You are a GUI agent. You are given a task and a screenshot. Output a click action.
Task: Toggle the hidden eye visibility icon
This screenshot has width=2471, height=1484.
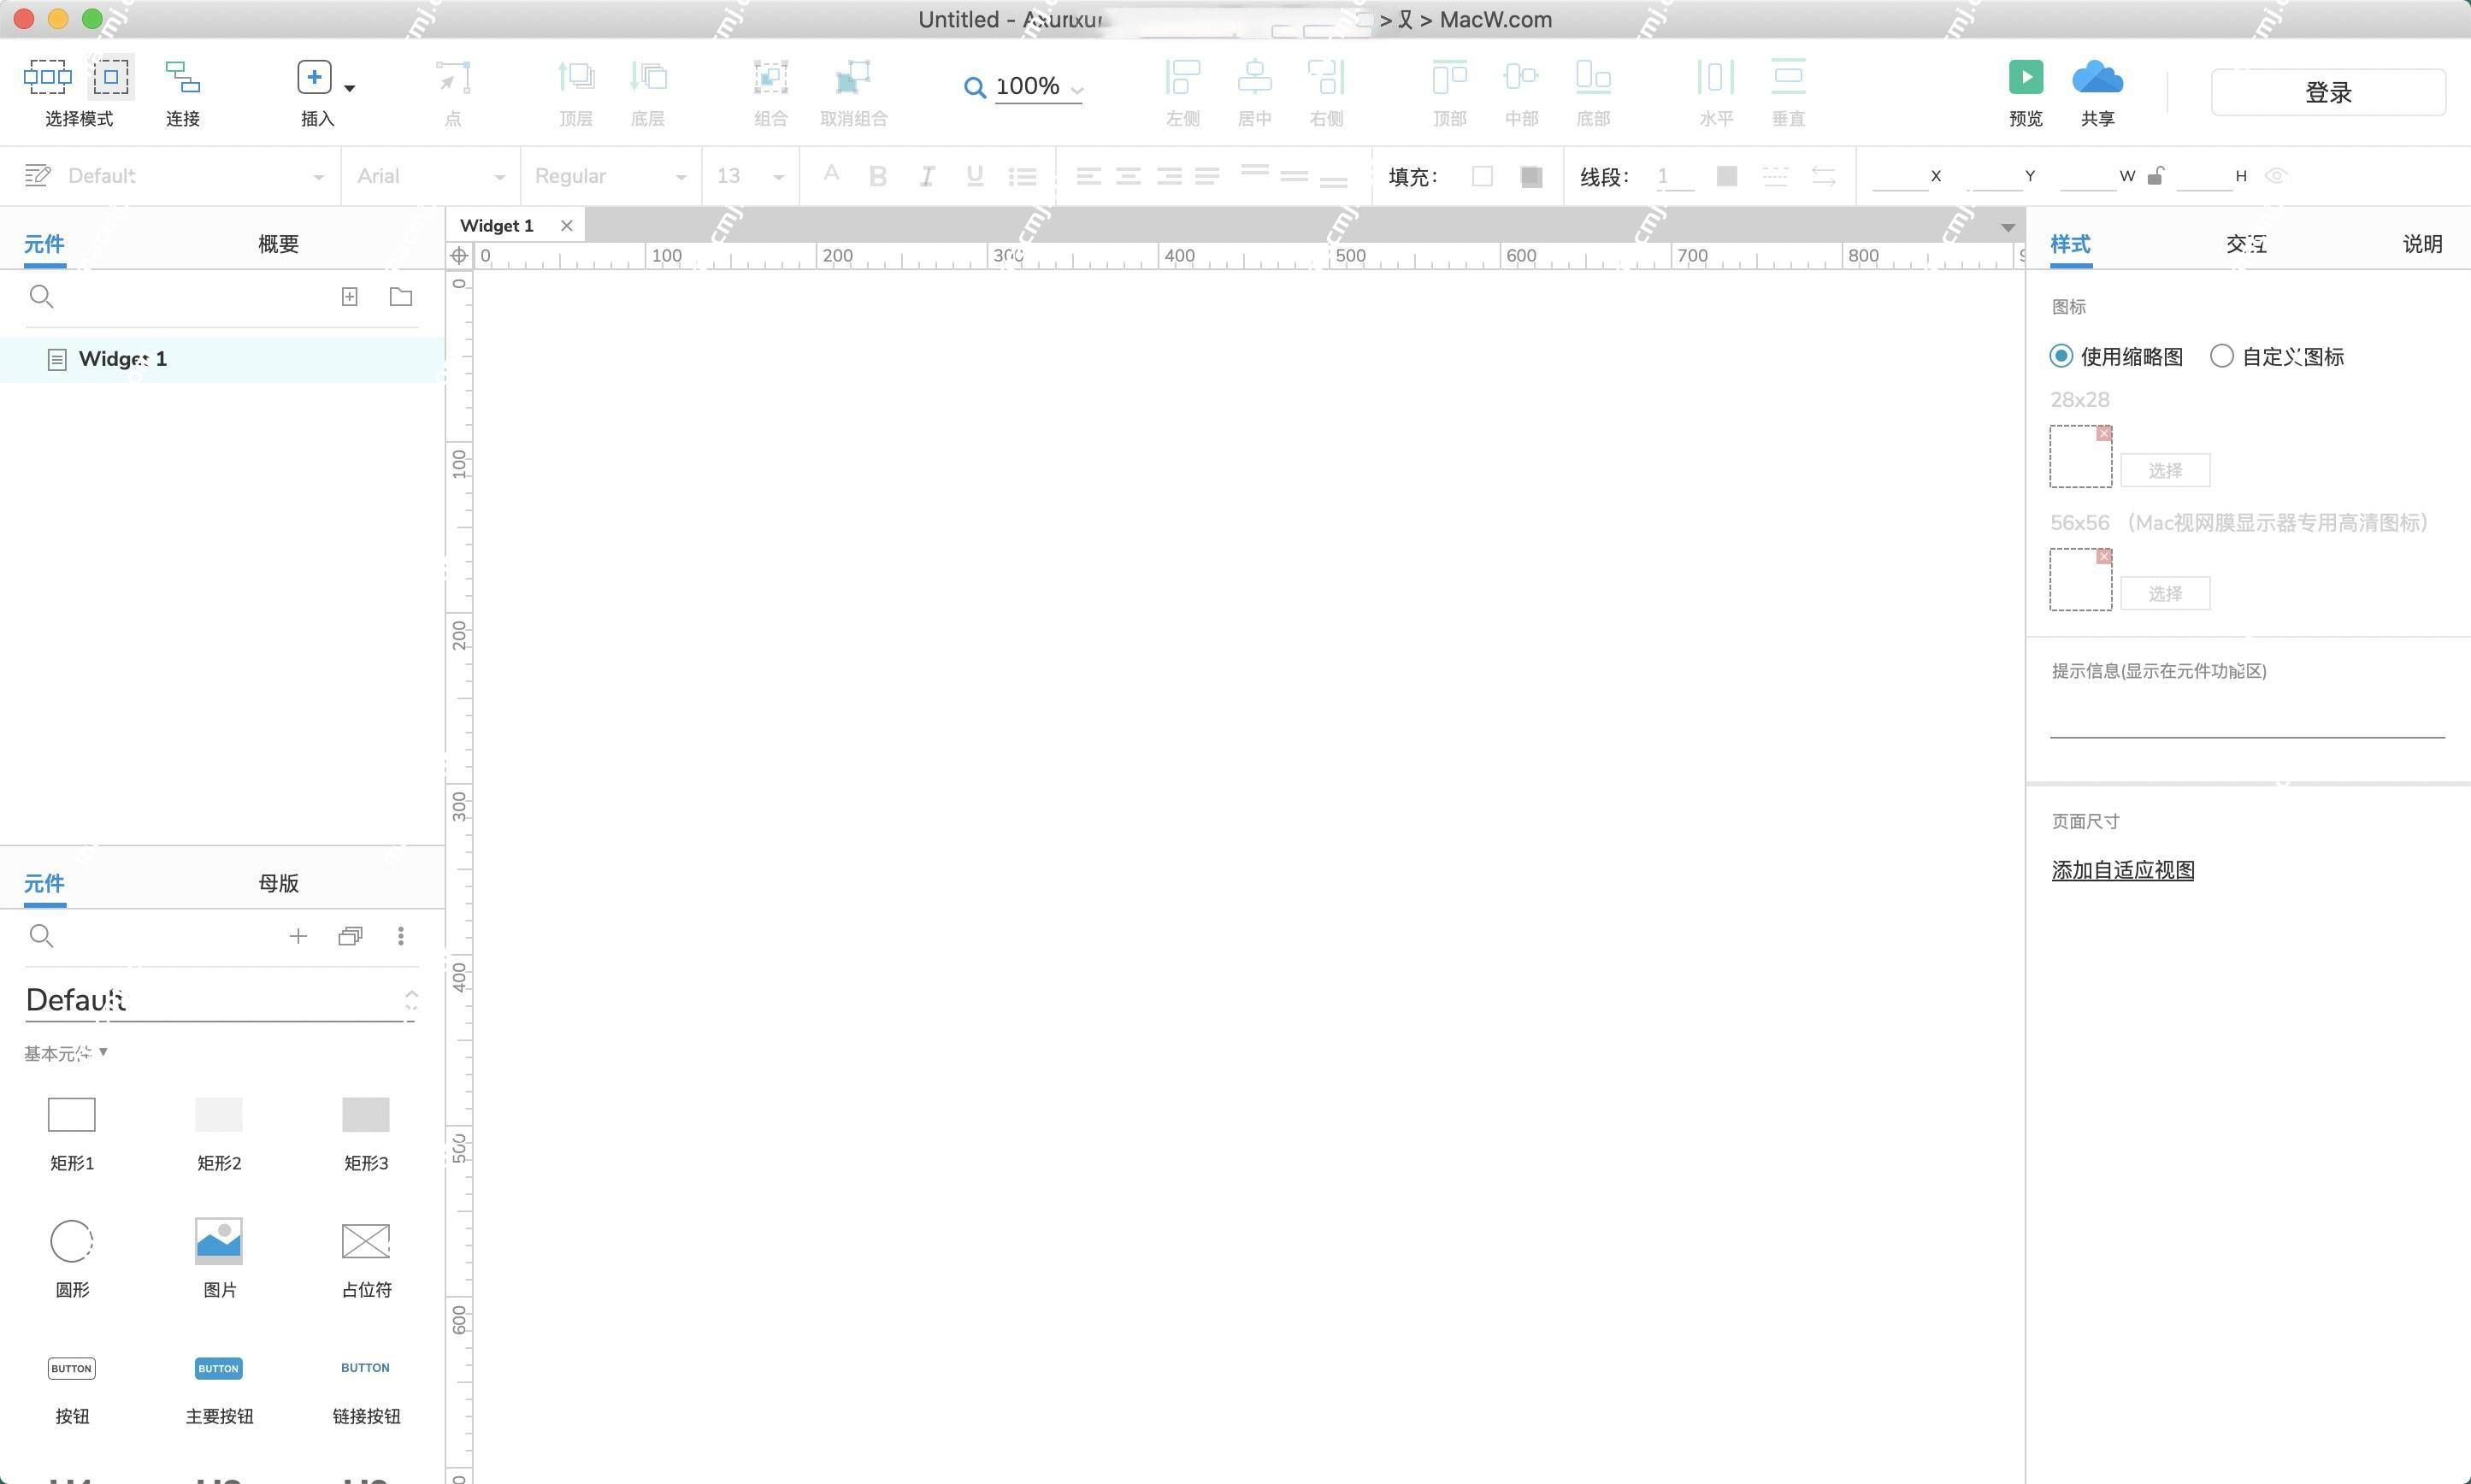2276,175
